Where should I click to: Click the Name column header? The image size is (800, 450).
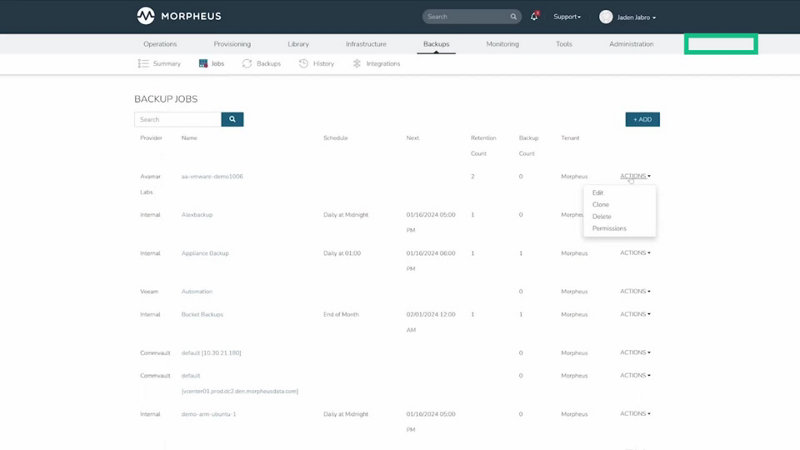click(x=189, y=138)
